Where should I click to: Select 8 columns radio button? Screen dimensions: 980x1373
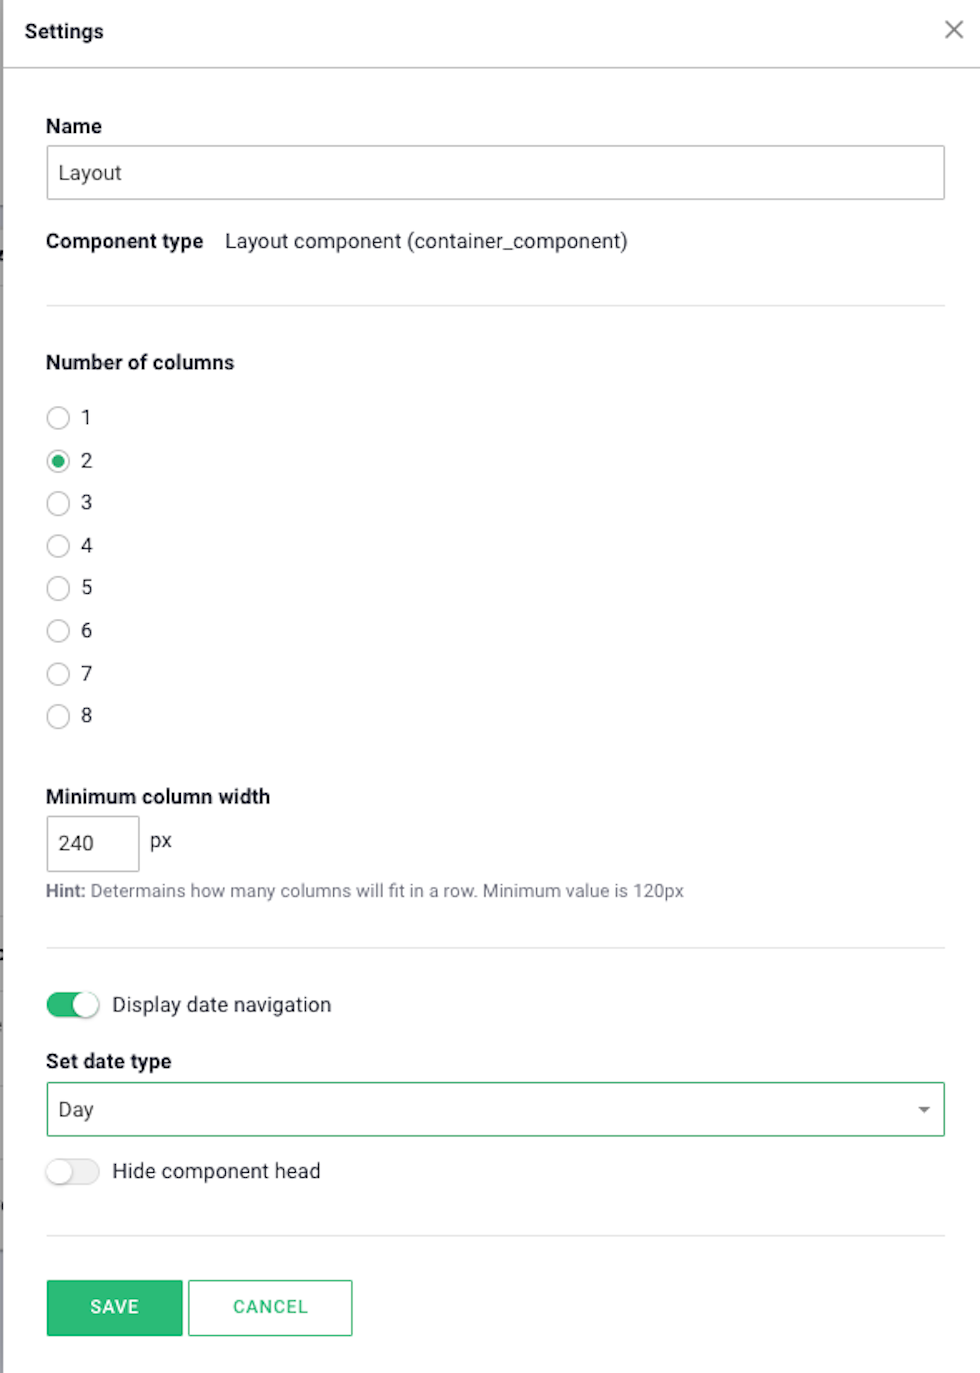tap(58, 716)
